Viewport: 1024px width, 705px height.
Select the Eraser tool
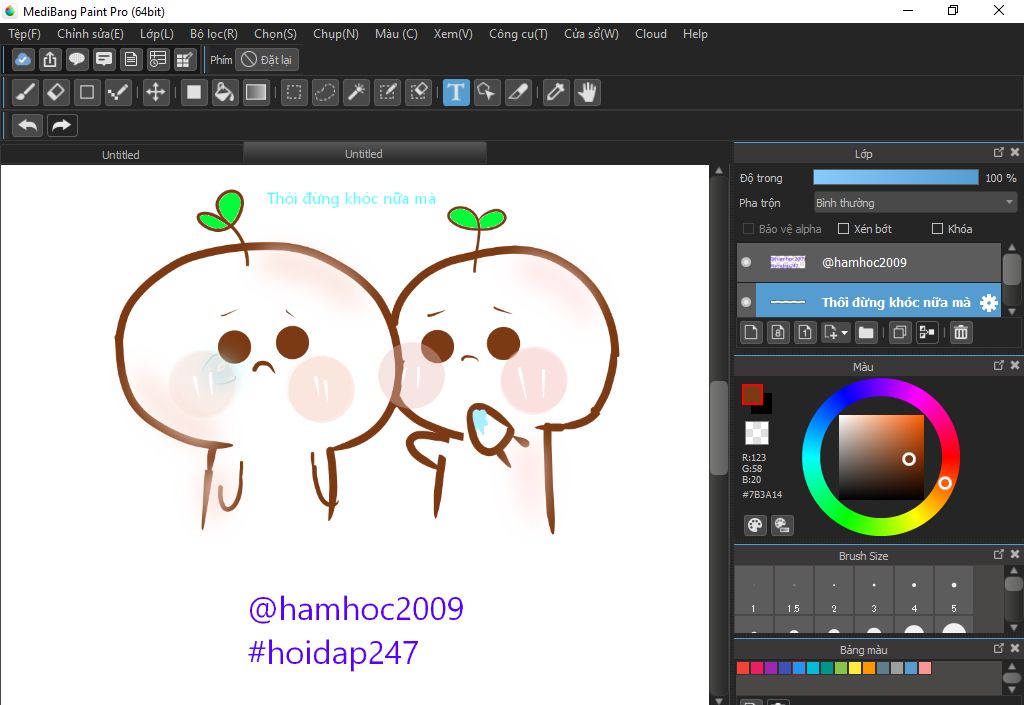[56, 93]
